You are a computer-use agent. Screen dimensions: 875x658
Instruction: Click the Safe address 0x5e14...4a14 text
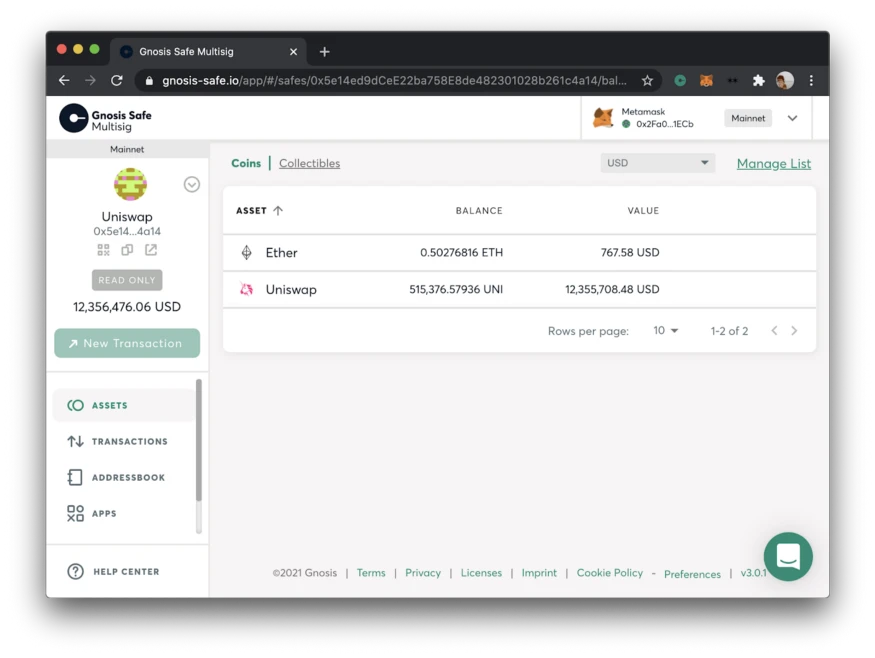coord(127,231)
